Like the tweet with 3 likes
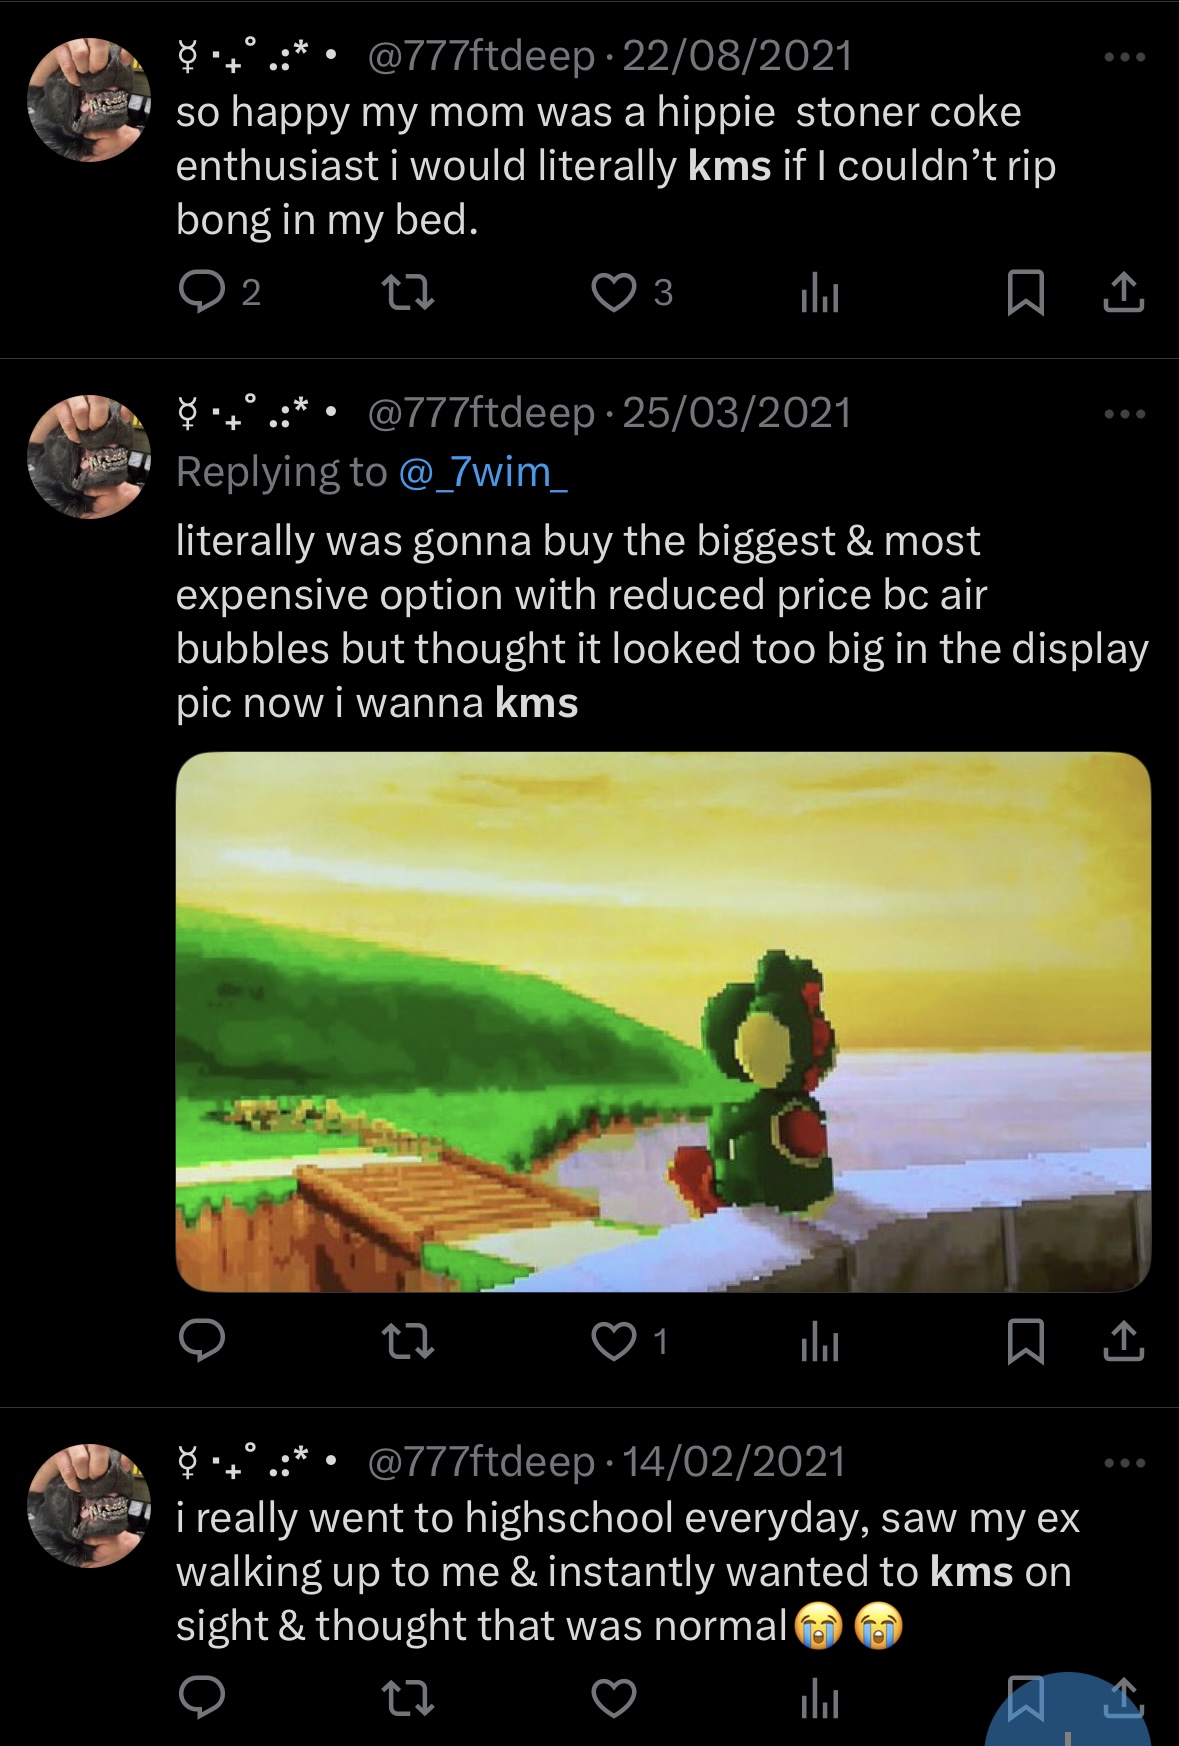This screenshot has width=1179, height=1746. [614, 293]
